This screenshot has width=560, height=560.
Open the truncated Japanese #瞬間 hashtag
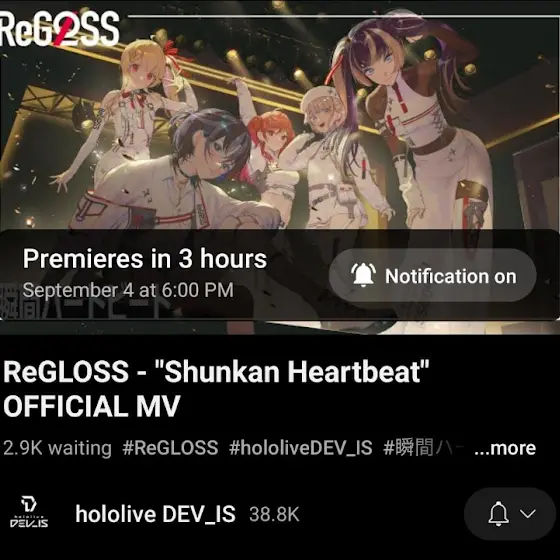(x=423, y=448)
